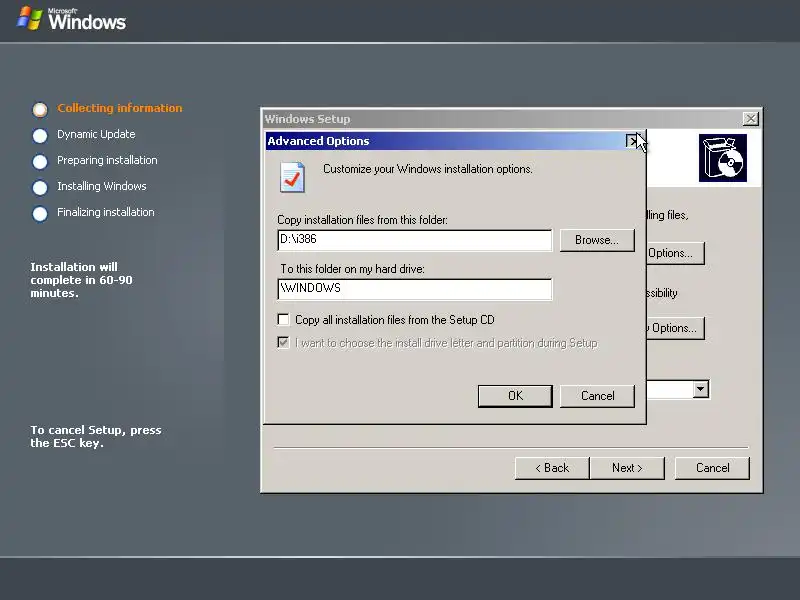Click the 'To cancel Setup, press the ESC key' text

[x=95, y=436]
